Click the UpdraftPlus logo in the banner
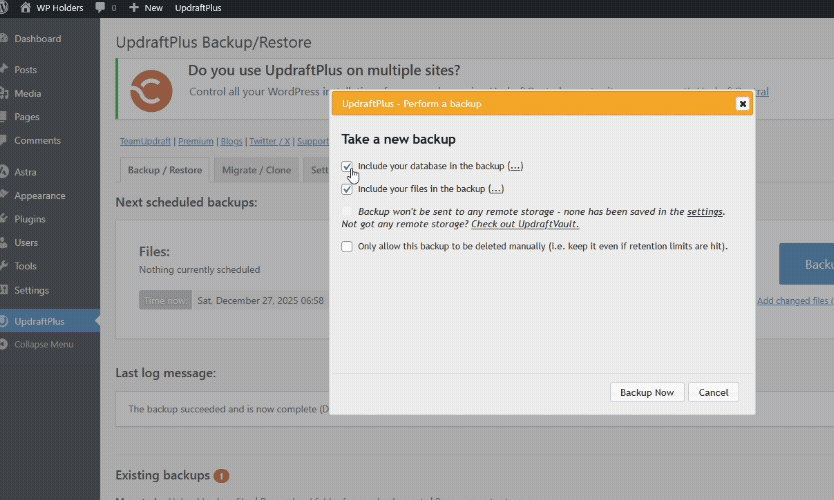Image resolution: width=834 pixels, height=500 pixels. tap(151, 91)
